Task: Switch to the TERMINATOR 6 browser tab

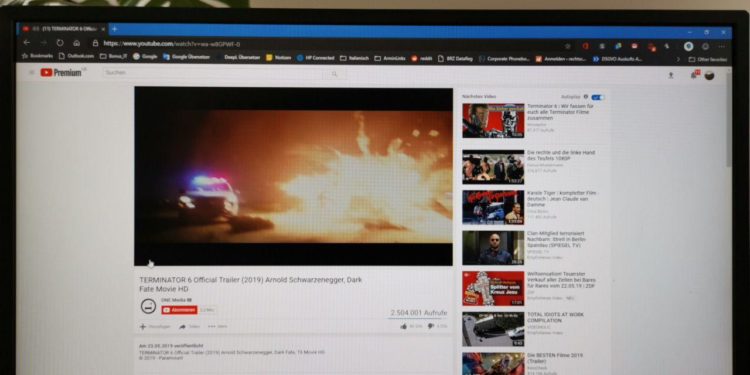Action: tap(64, 29)
